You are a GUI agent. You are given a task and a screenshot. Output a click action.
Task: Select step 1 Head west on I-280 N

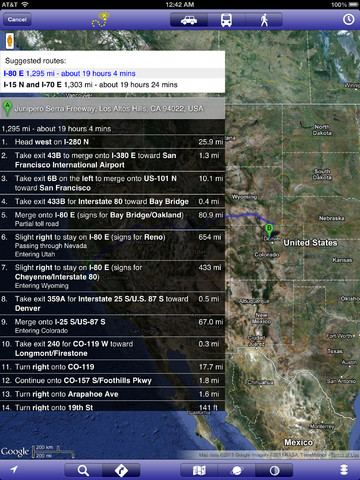(112, 142)
